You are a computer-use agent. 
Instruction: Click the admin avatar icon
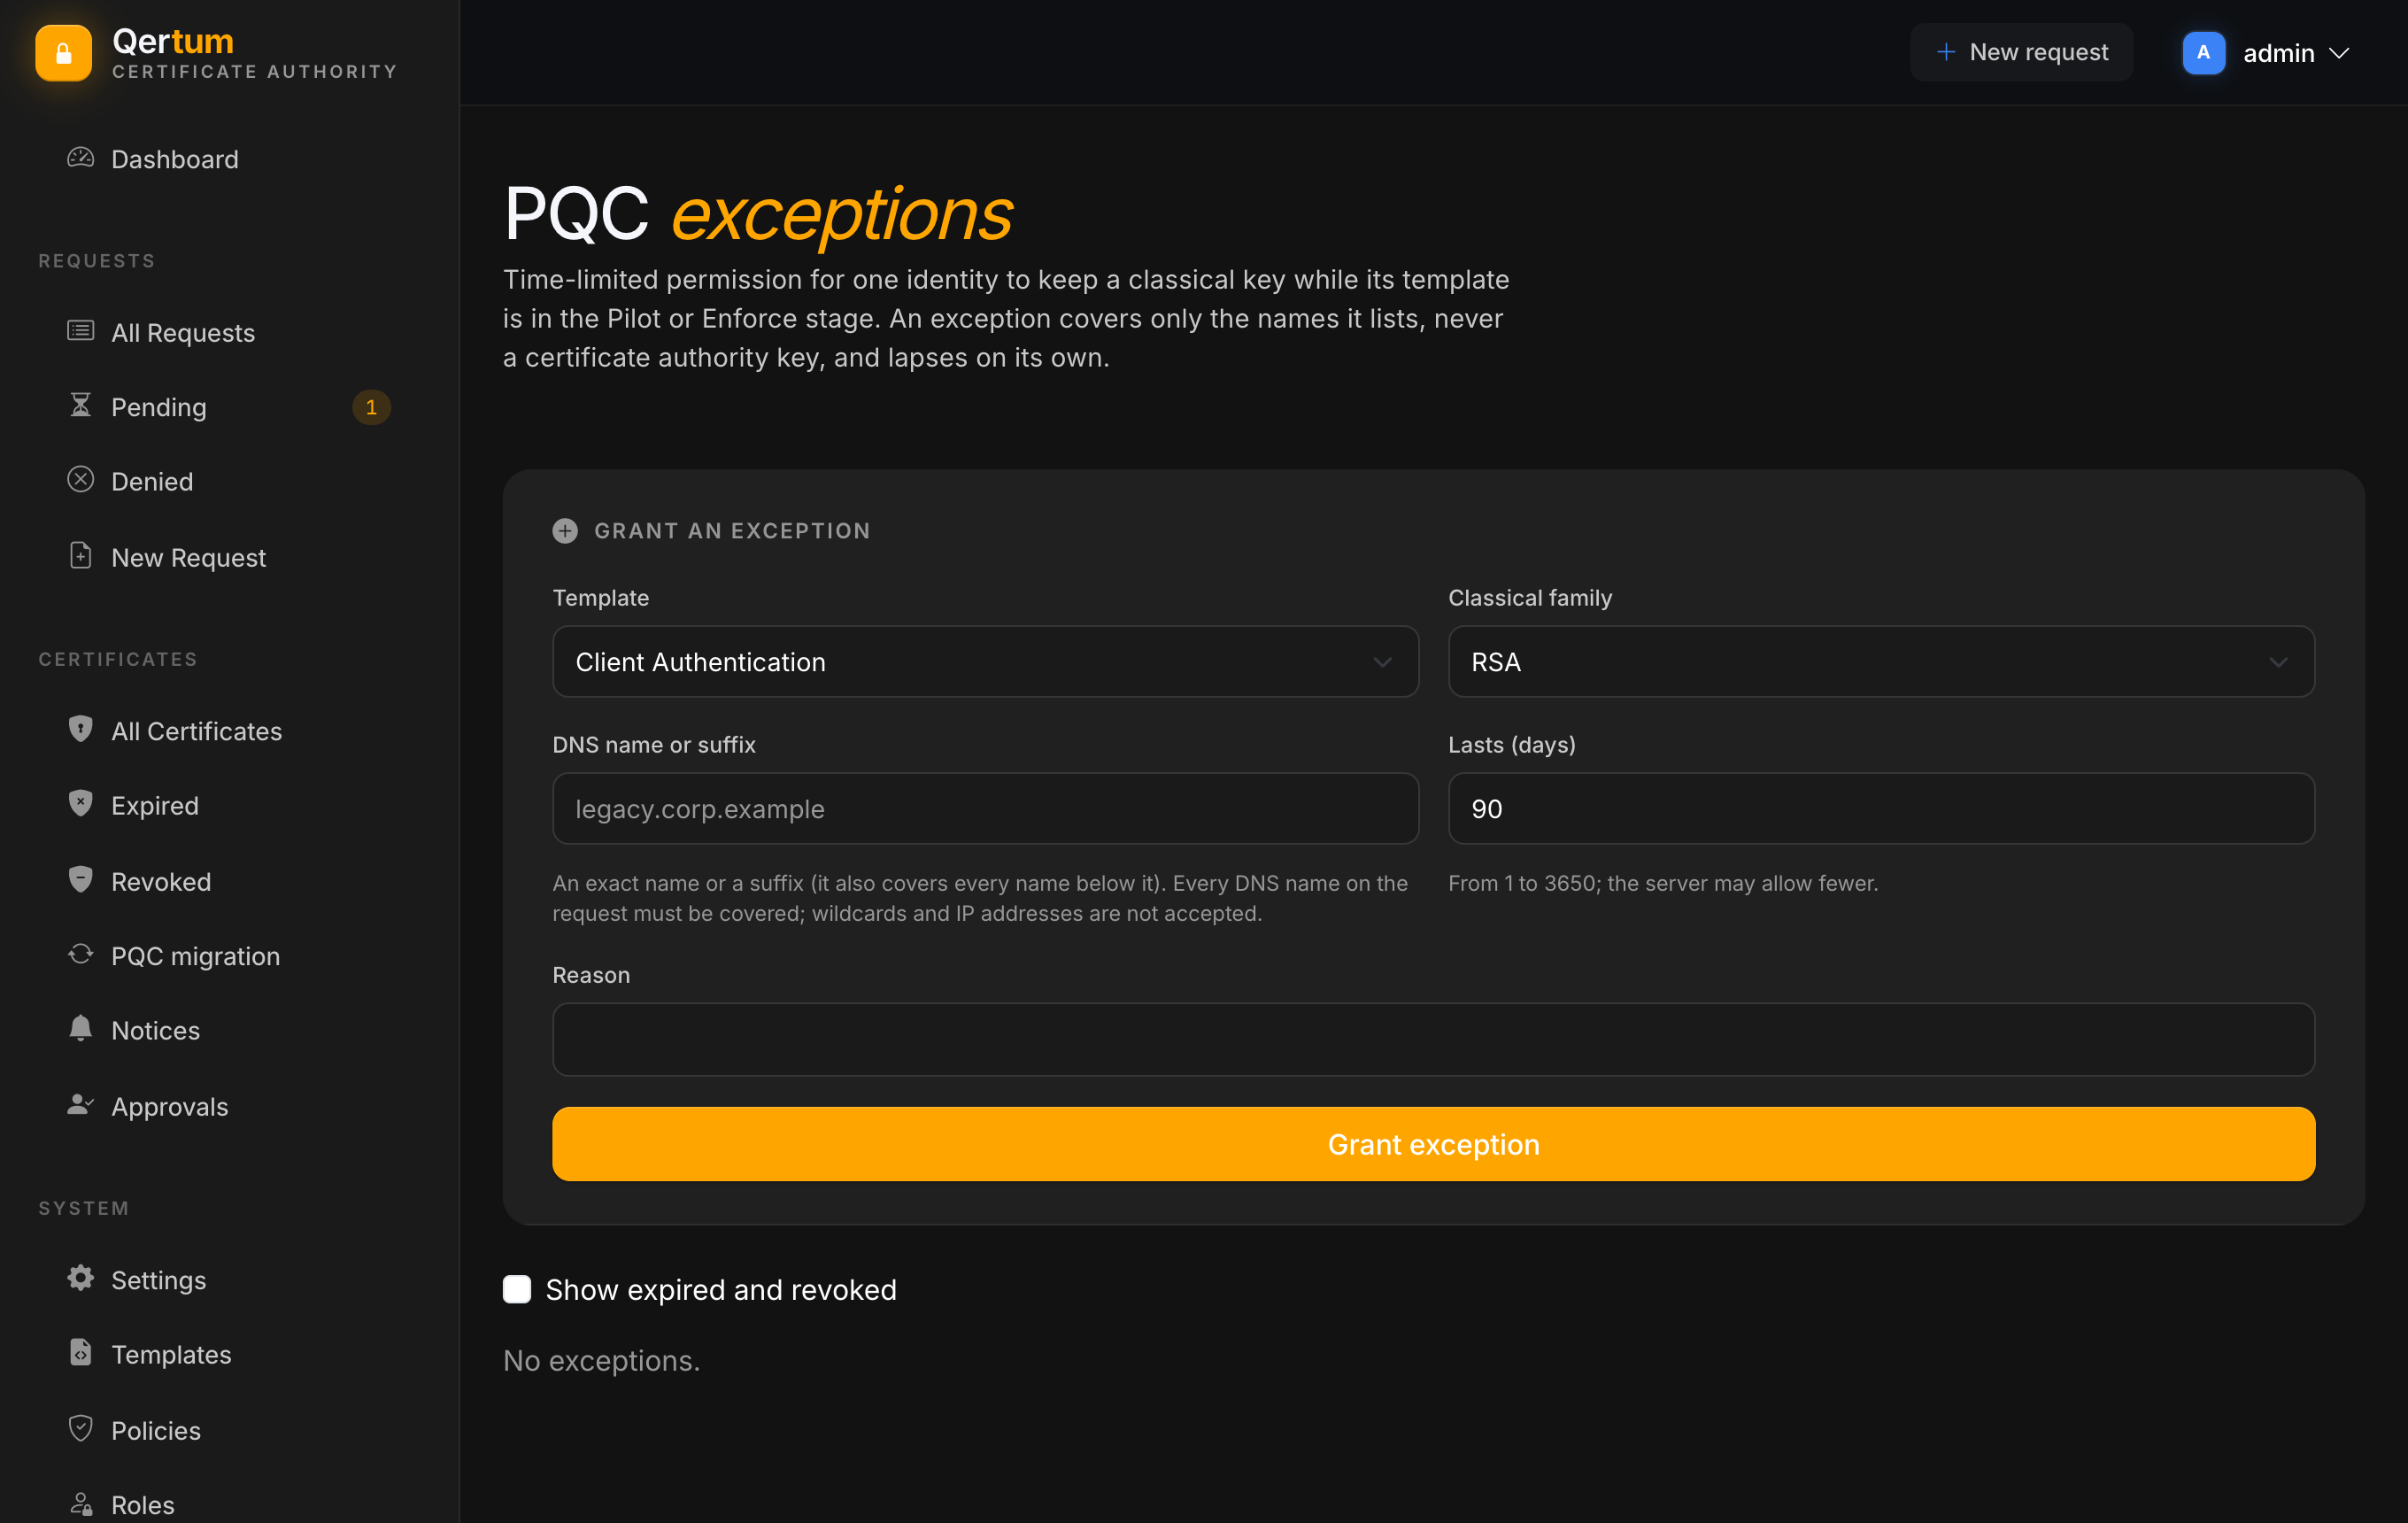tap(2203, 52)
